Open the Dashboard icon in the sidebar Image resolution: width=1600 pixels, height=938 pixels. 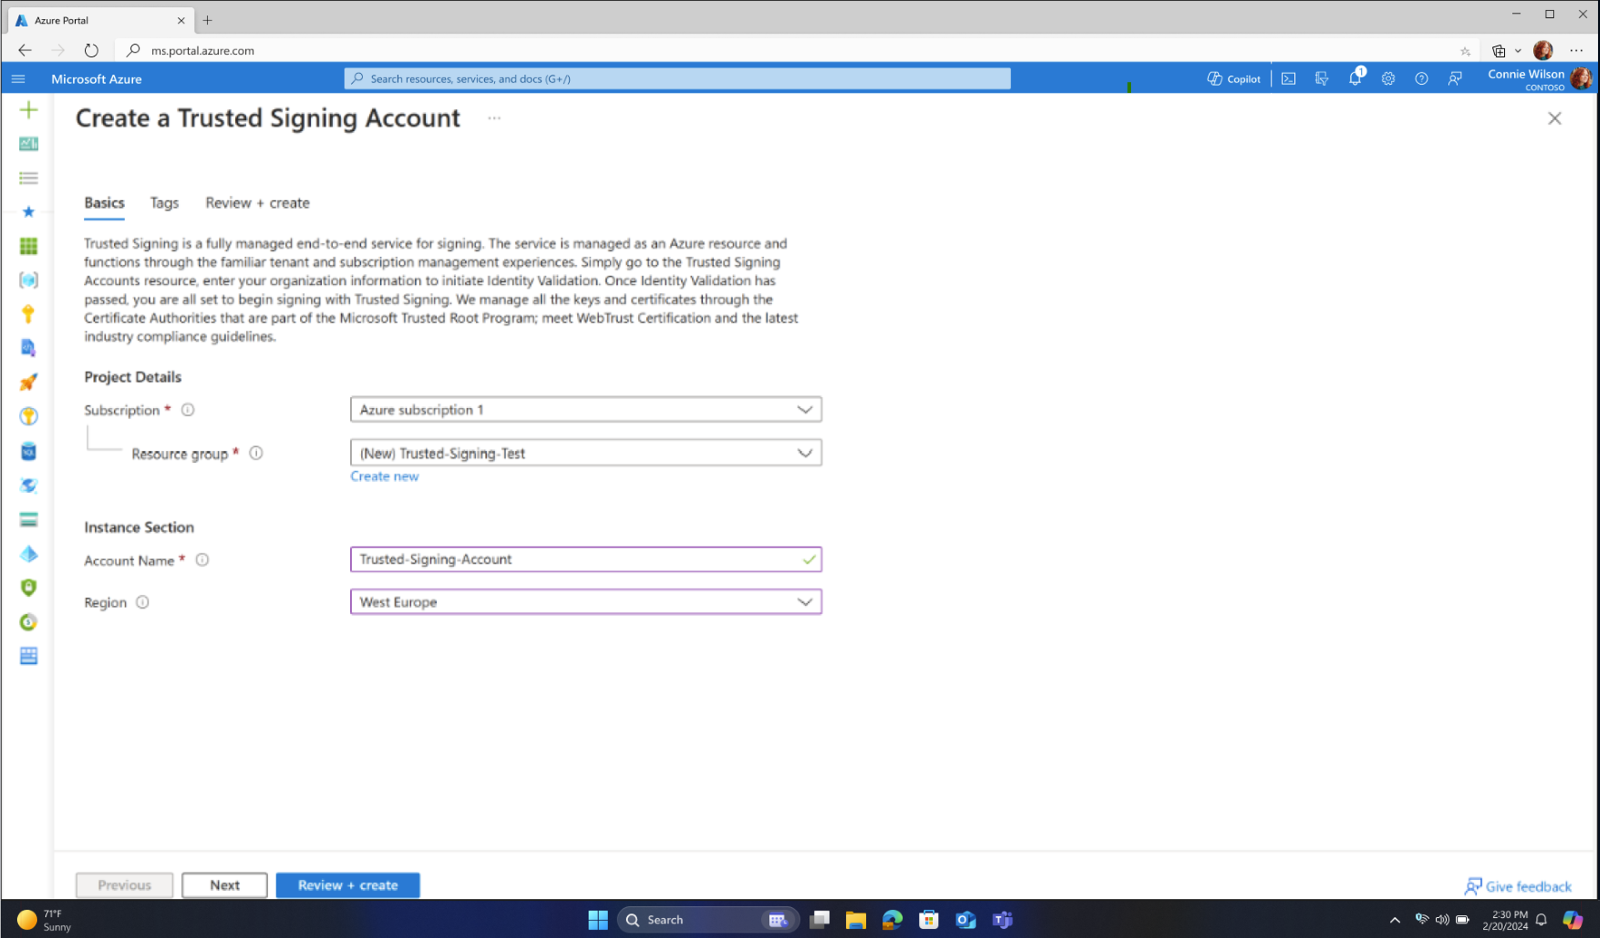click(x=29, y=143)
